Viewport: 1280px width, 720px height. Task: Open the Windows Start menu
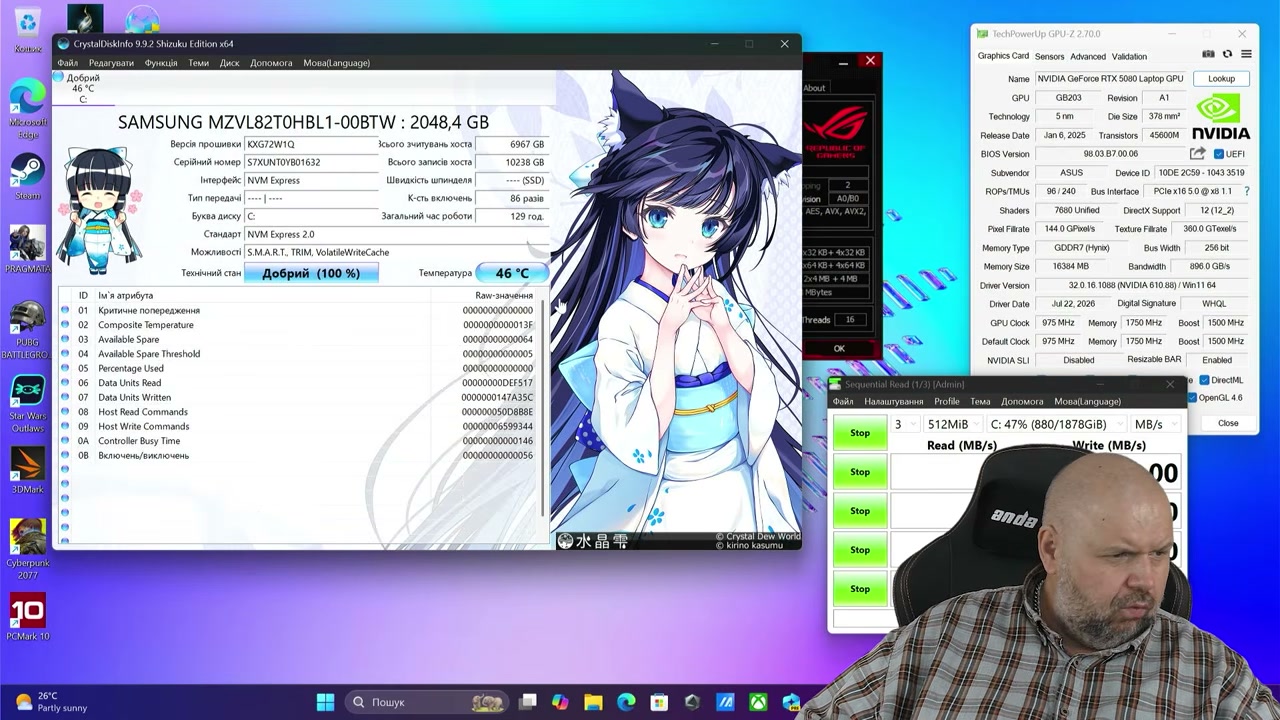(325, 702)
